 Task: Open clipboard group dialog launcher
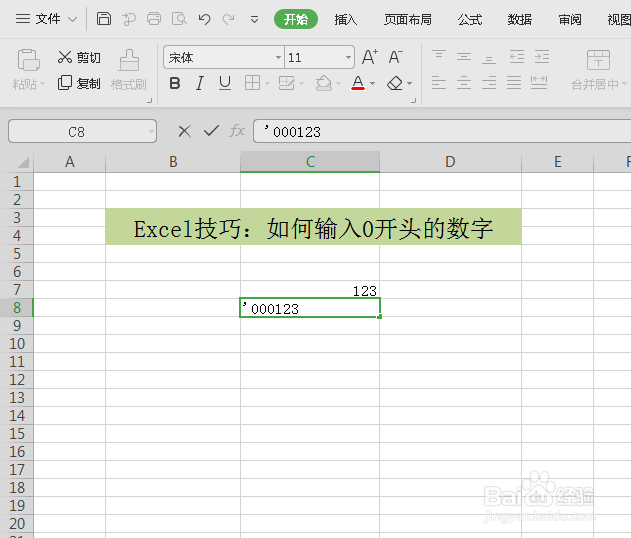149,101
